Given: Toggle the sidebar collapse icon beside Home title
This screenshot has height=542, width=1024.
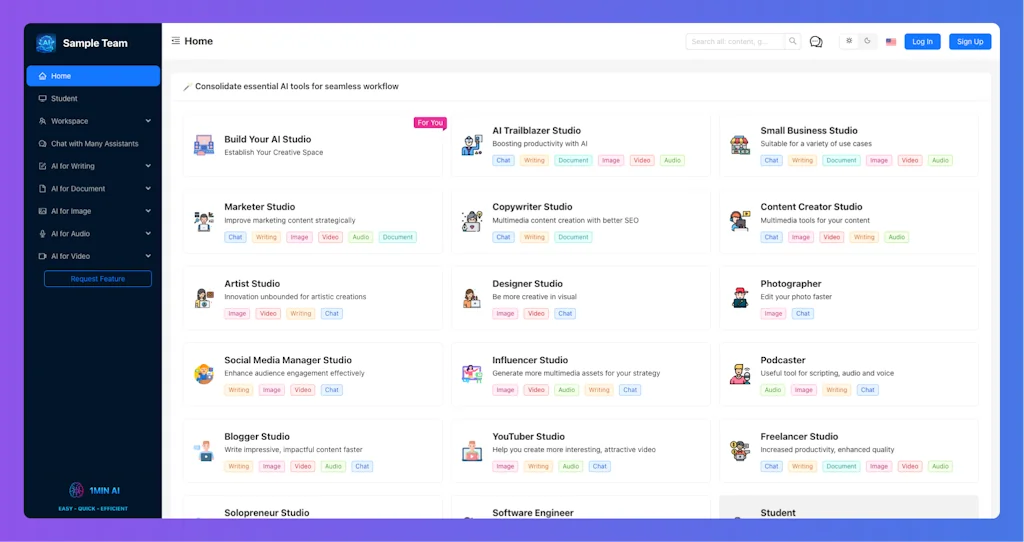Looking at the screenshot, I should [176, 40].
